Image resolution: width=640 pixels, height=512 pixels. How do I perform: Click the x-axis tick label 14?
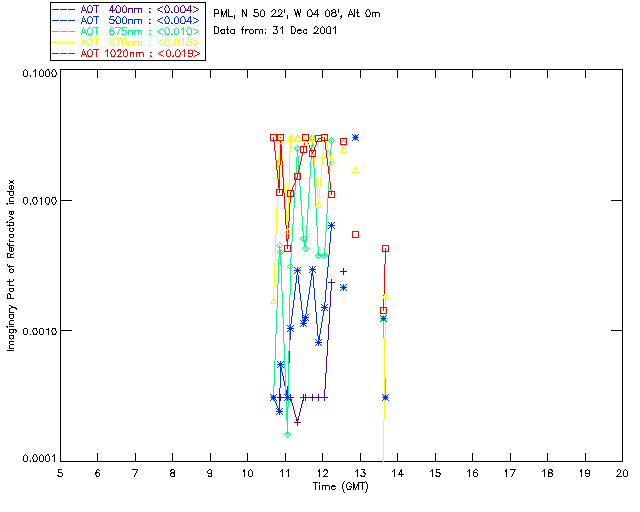click(x=398, y=473)
